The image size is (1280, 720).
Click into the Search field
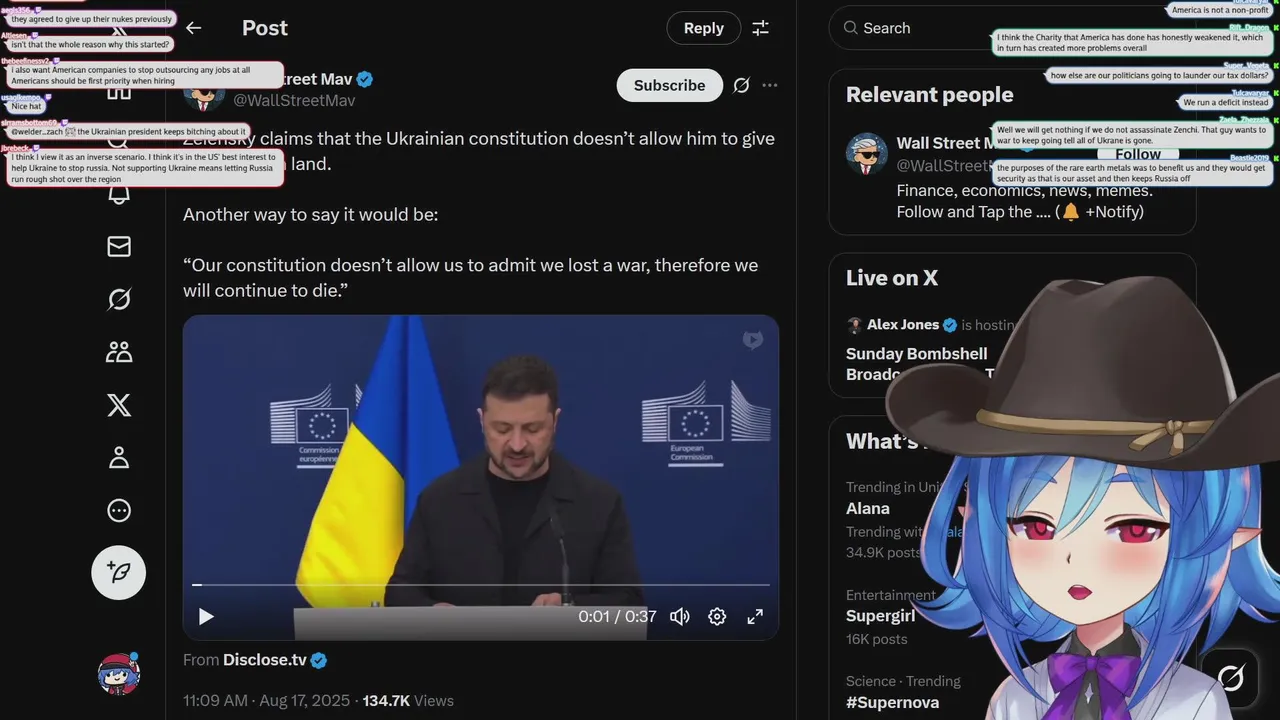pos(910,28)
